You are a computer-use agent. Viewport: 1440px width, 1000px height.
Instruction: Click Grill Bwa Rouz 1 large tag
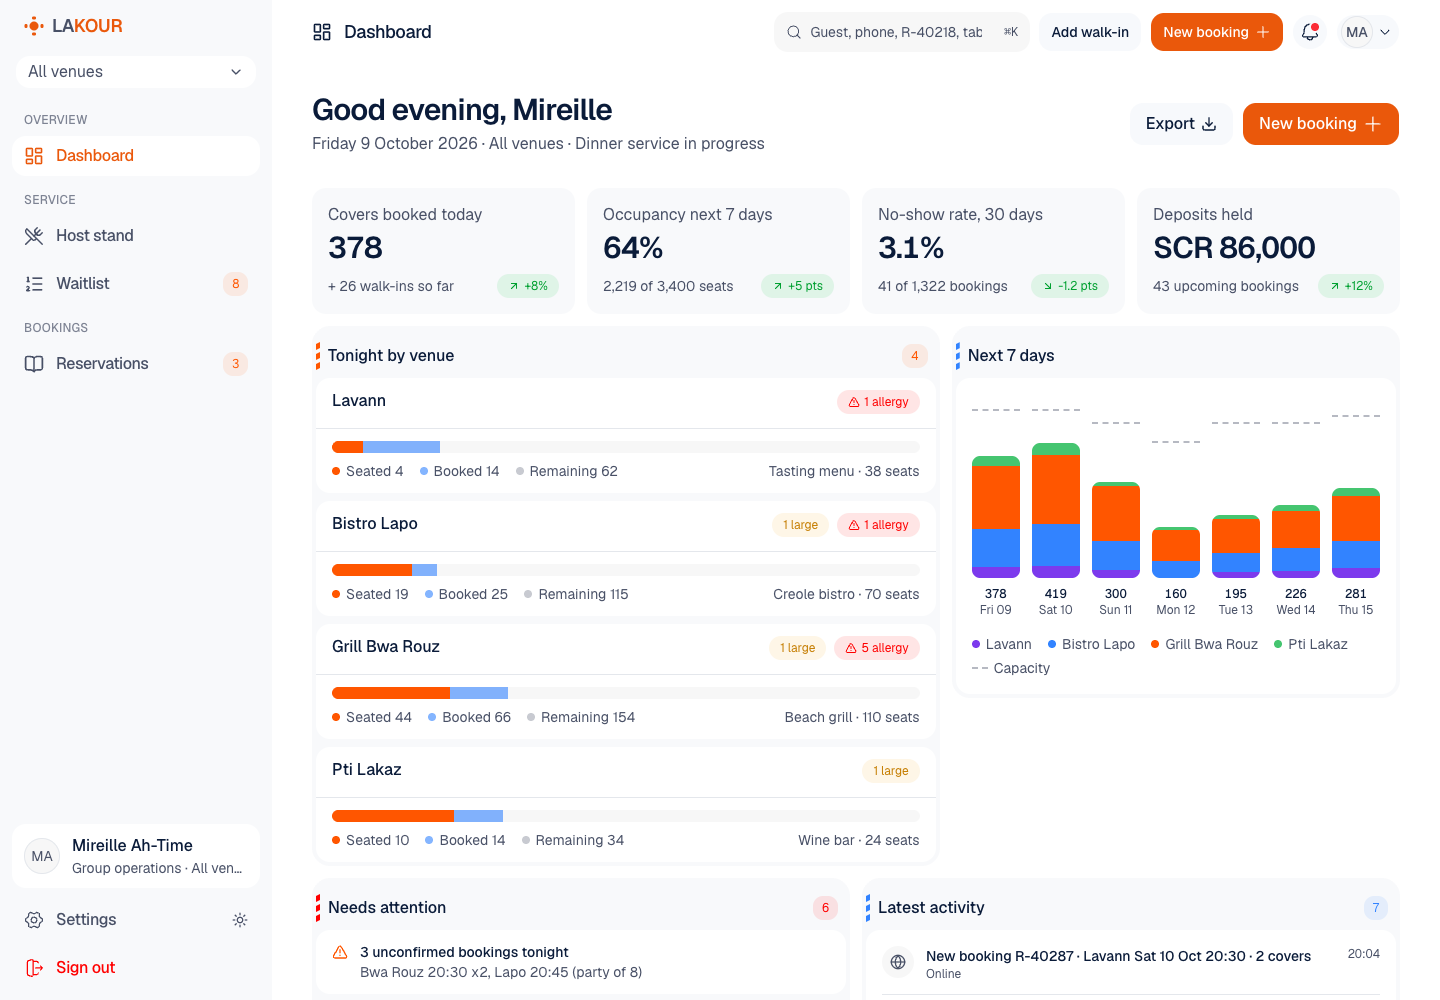(797, 648)
